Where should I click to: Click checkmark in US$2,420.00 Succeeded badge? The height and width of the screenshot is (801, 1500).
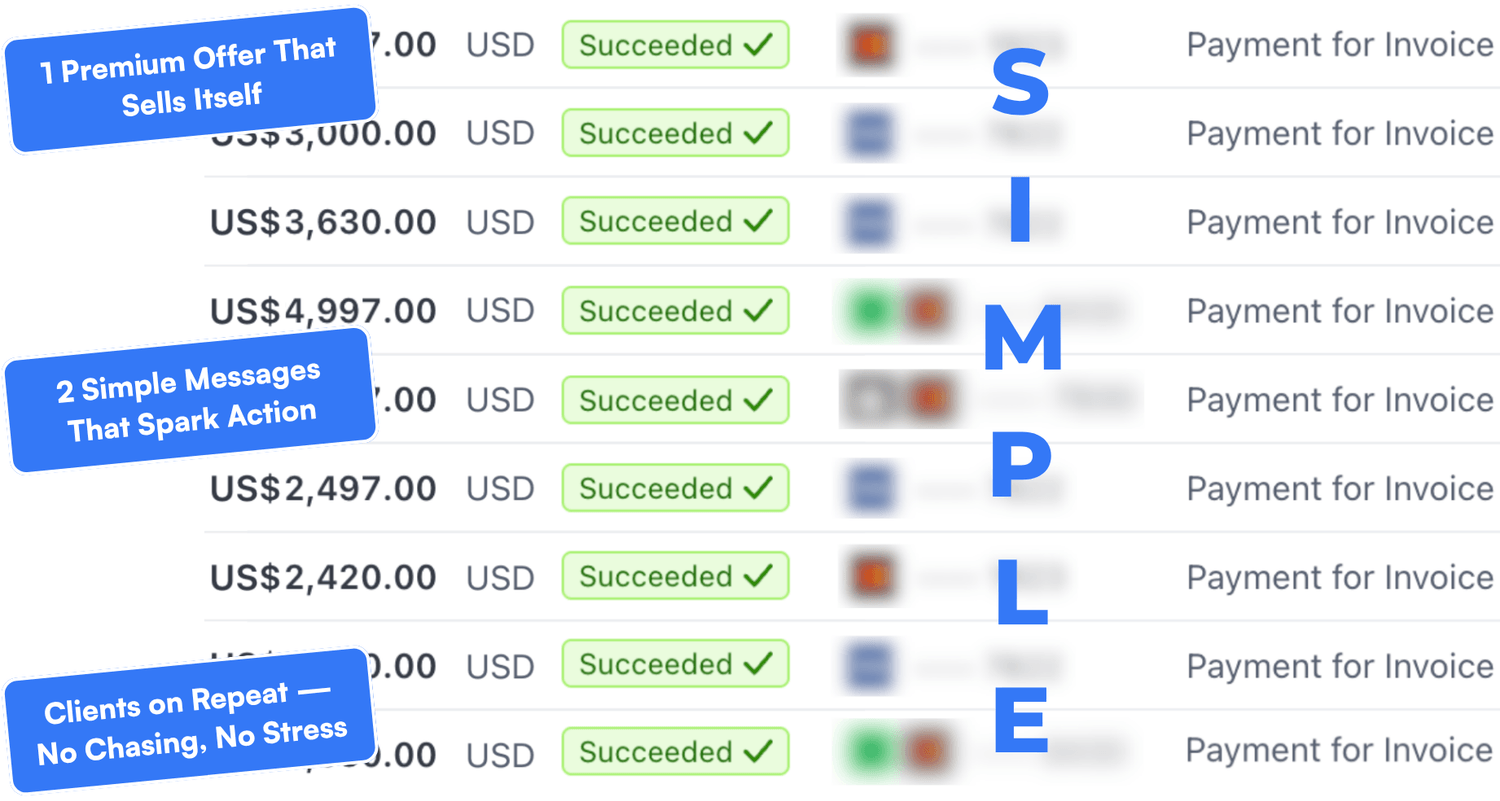click(x=760, y=576)
